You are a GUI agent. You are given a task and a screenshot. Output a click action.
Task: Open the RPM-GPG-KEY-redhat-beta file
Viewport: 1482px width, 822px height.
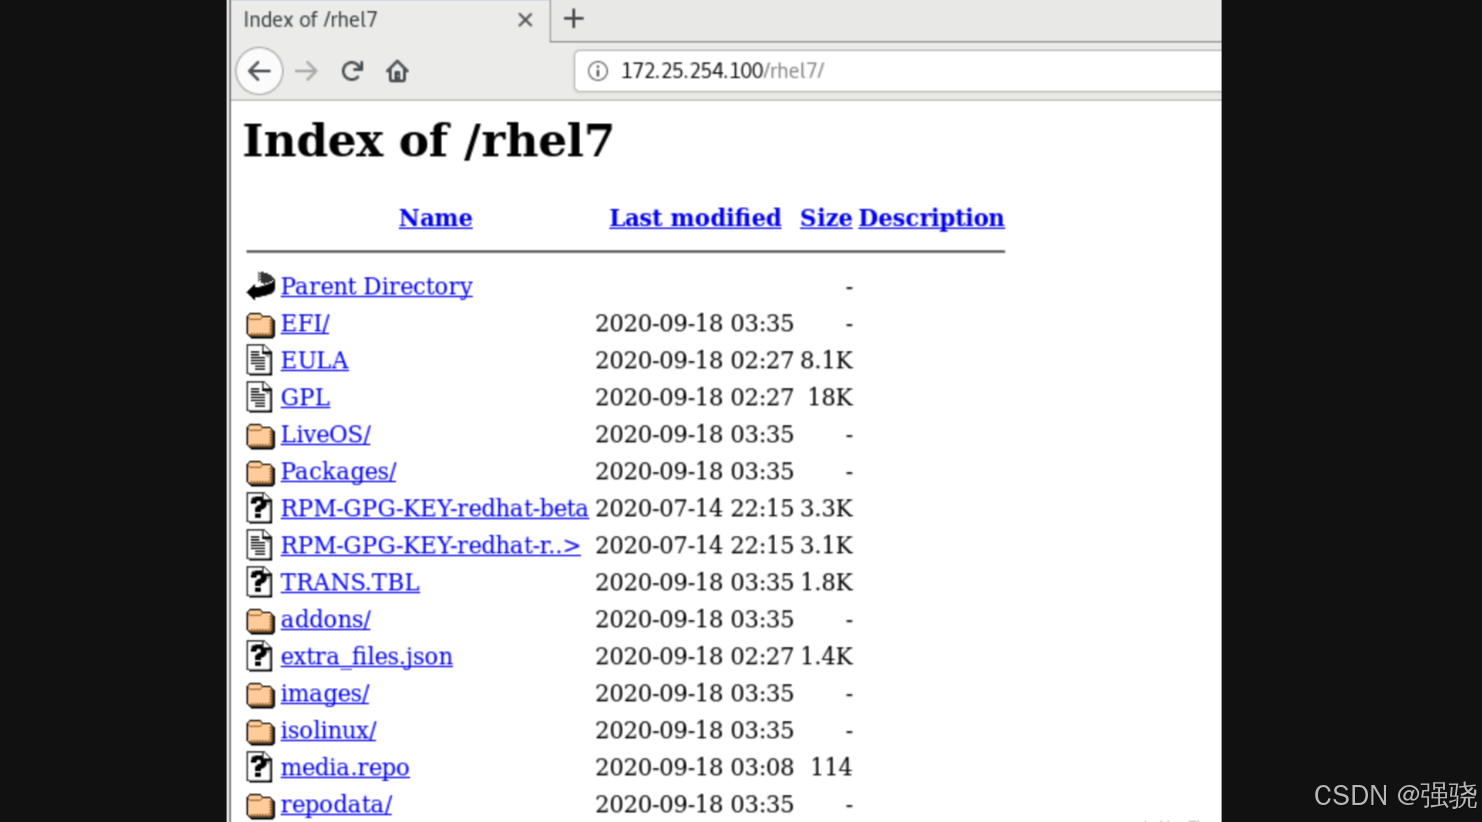pyautogui.click(x=434, y=508)
